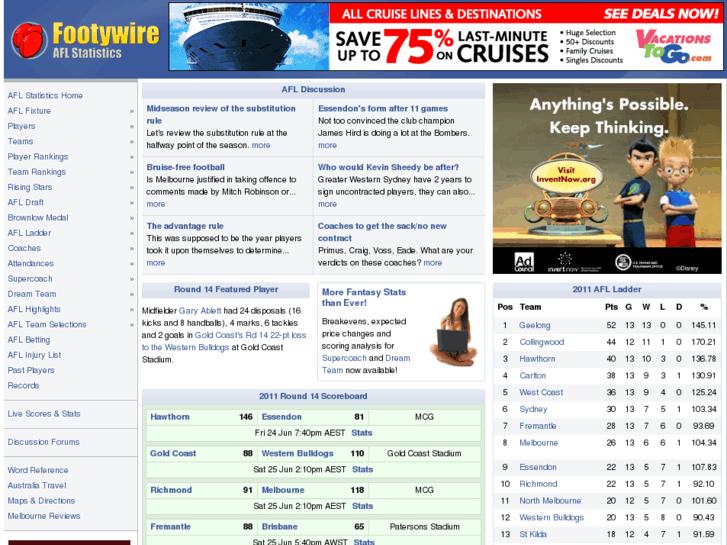Screen dimensions: 727x545
Task: Open the Records page
Action: (x=23, y=385)
